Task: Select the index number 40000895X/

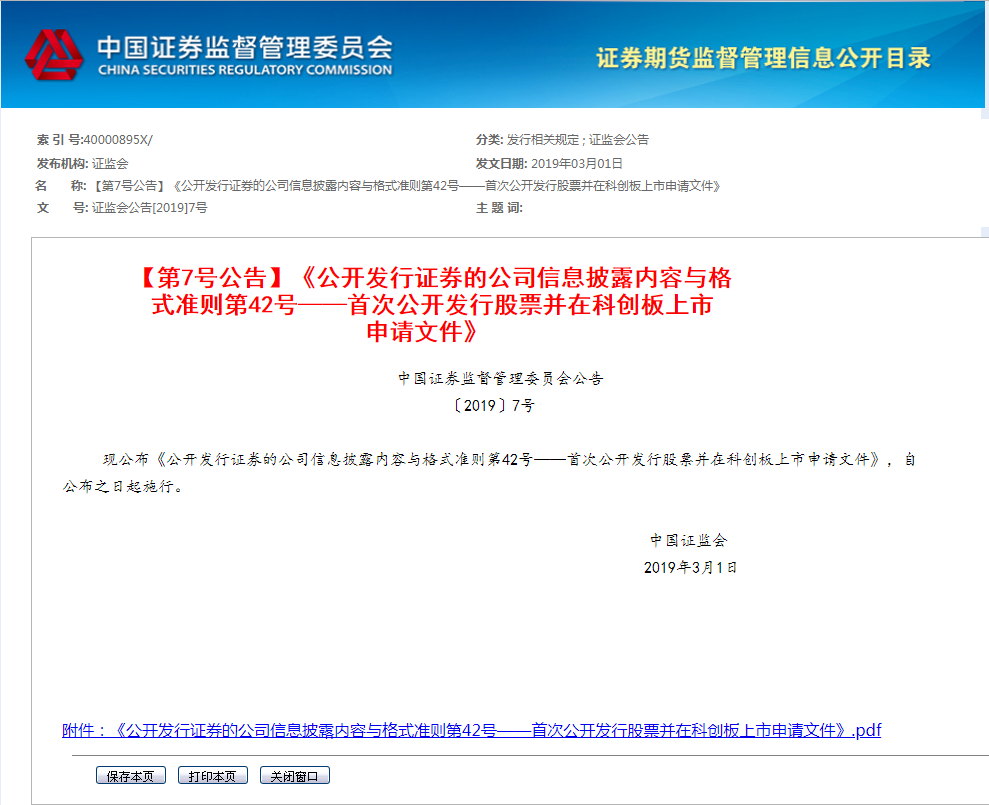Action: [118, 140]
